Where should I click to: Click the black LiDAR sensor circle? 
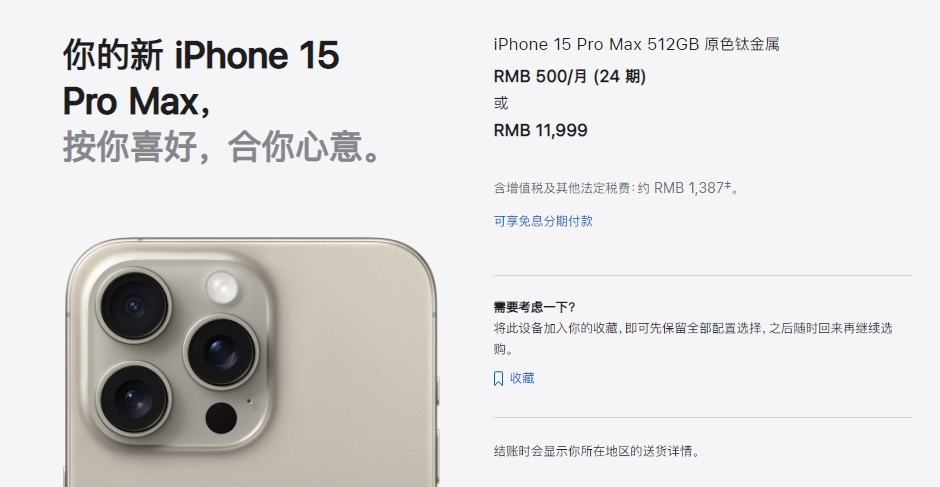click(221, 418)
